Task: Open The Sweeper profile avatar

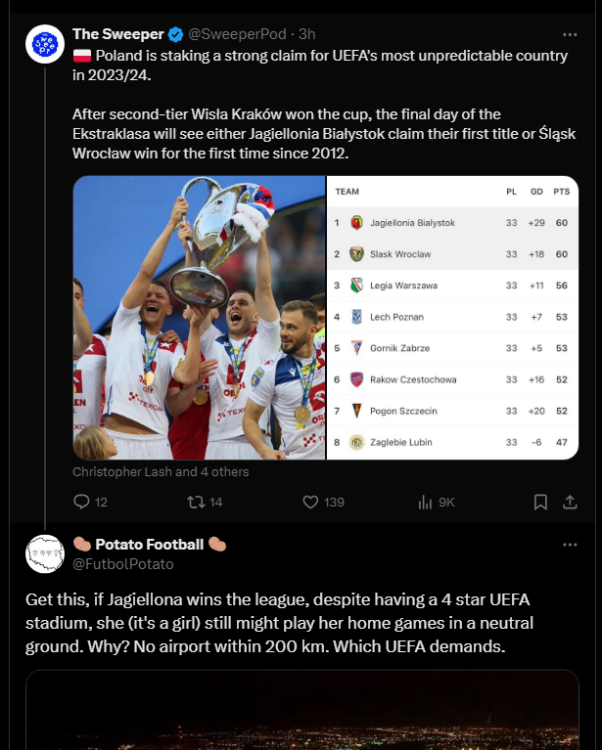Action: (x=45, y=44)
